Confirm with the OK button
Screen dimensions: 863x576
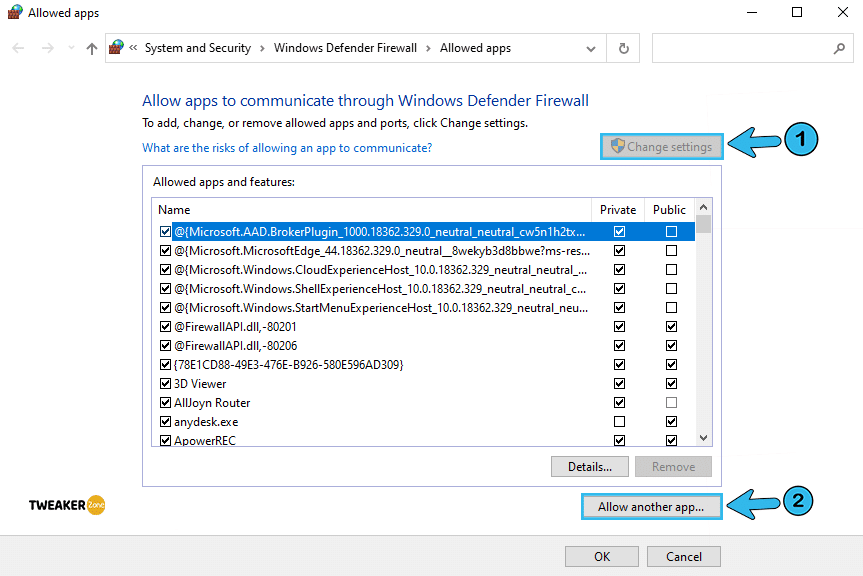pyautogui.click(x=602, y=557)
